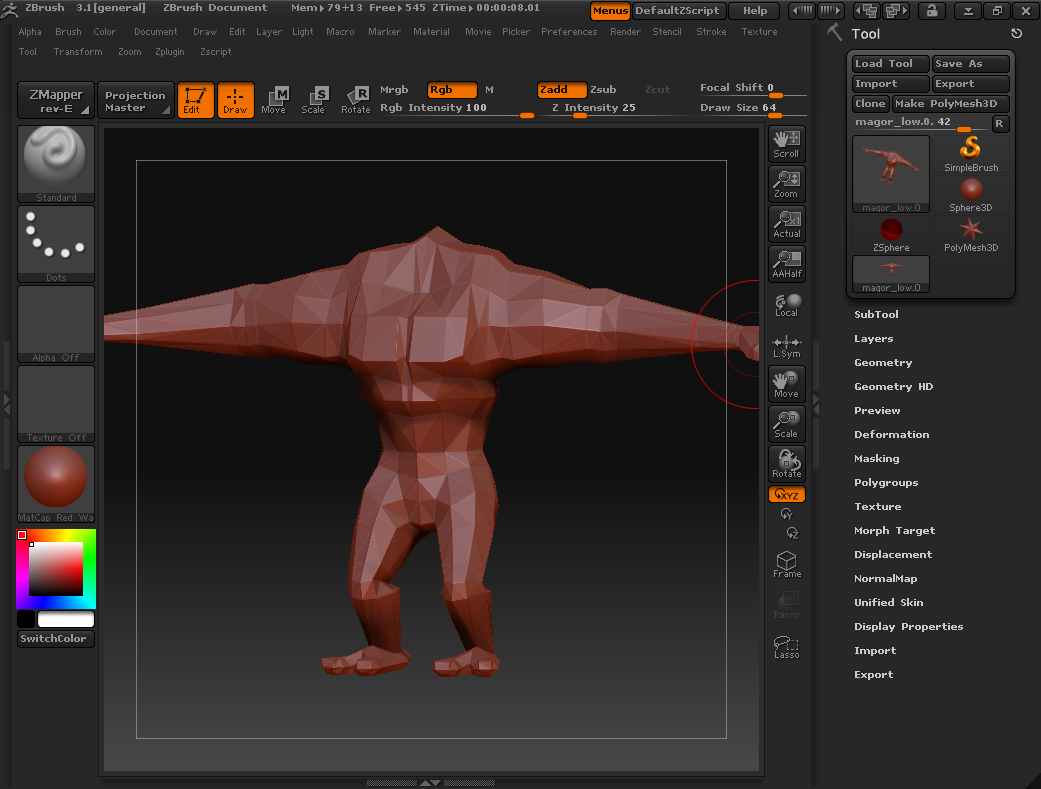Select the AAHalf view icon
The image size is (1041, 789).
786,264
